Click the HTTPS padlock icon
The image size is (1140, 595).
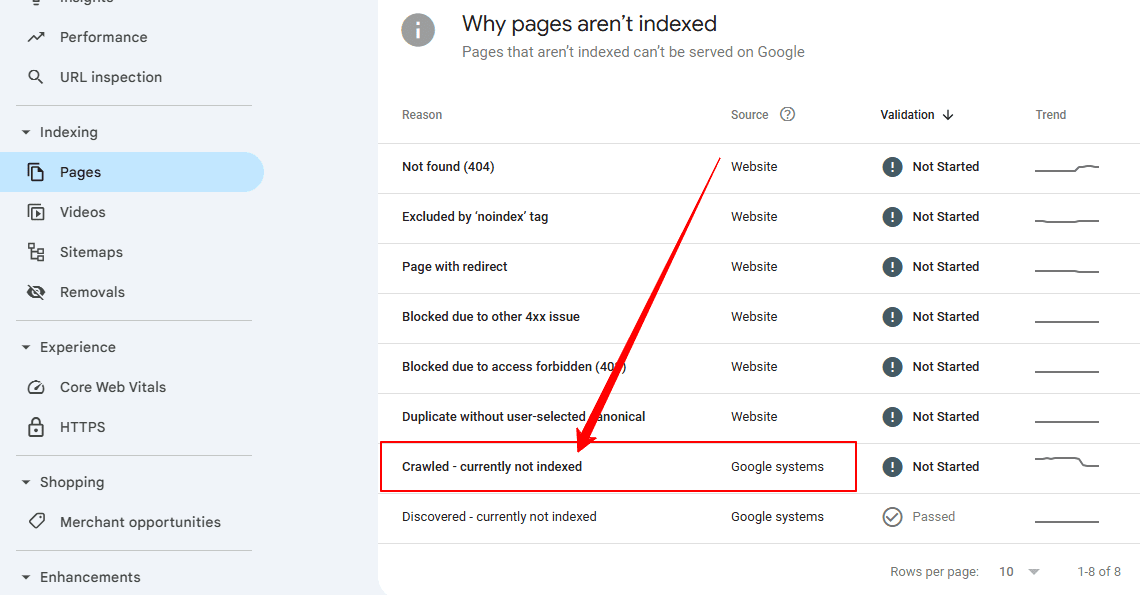[x=36, y=427]
